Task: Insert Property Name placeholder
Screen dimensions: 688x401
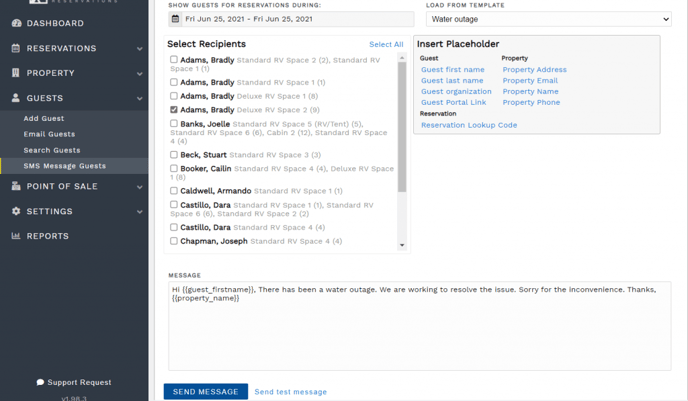Action: [530, 91]
